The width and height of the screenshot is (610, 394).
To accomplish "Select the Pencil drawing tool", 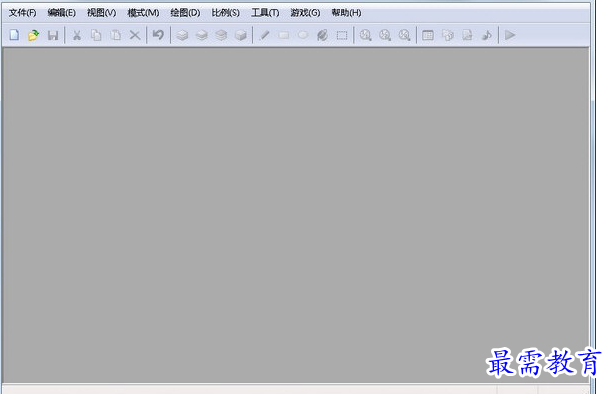I will [265, 35].
